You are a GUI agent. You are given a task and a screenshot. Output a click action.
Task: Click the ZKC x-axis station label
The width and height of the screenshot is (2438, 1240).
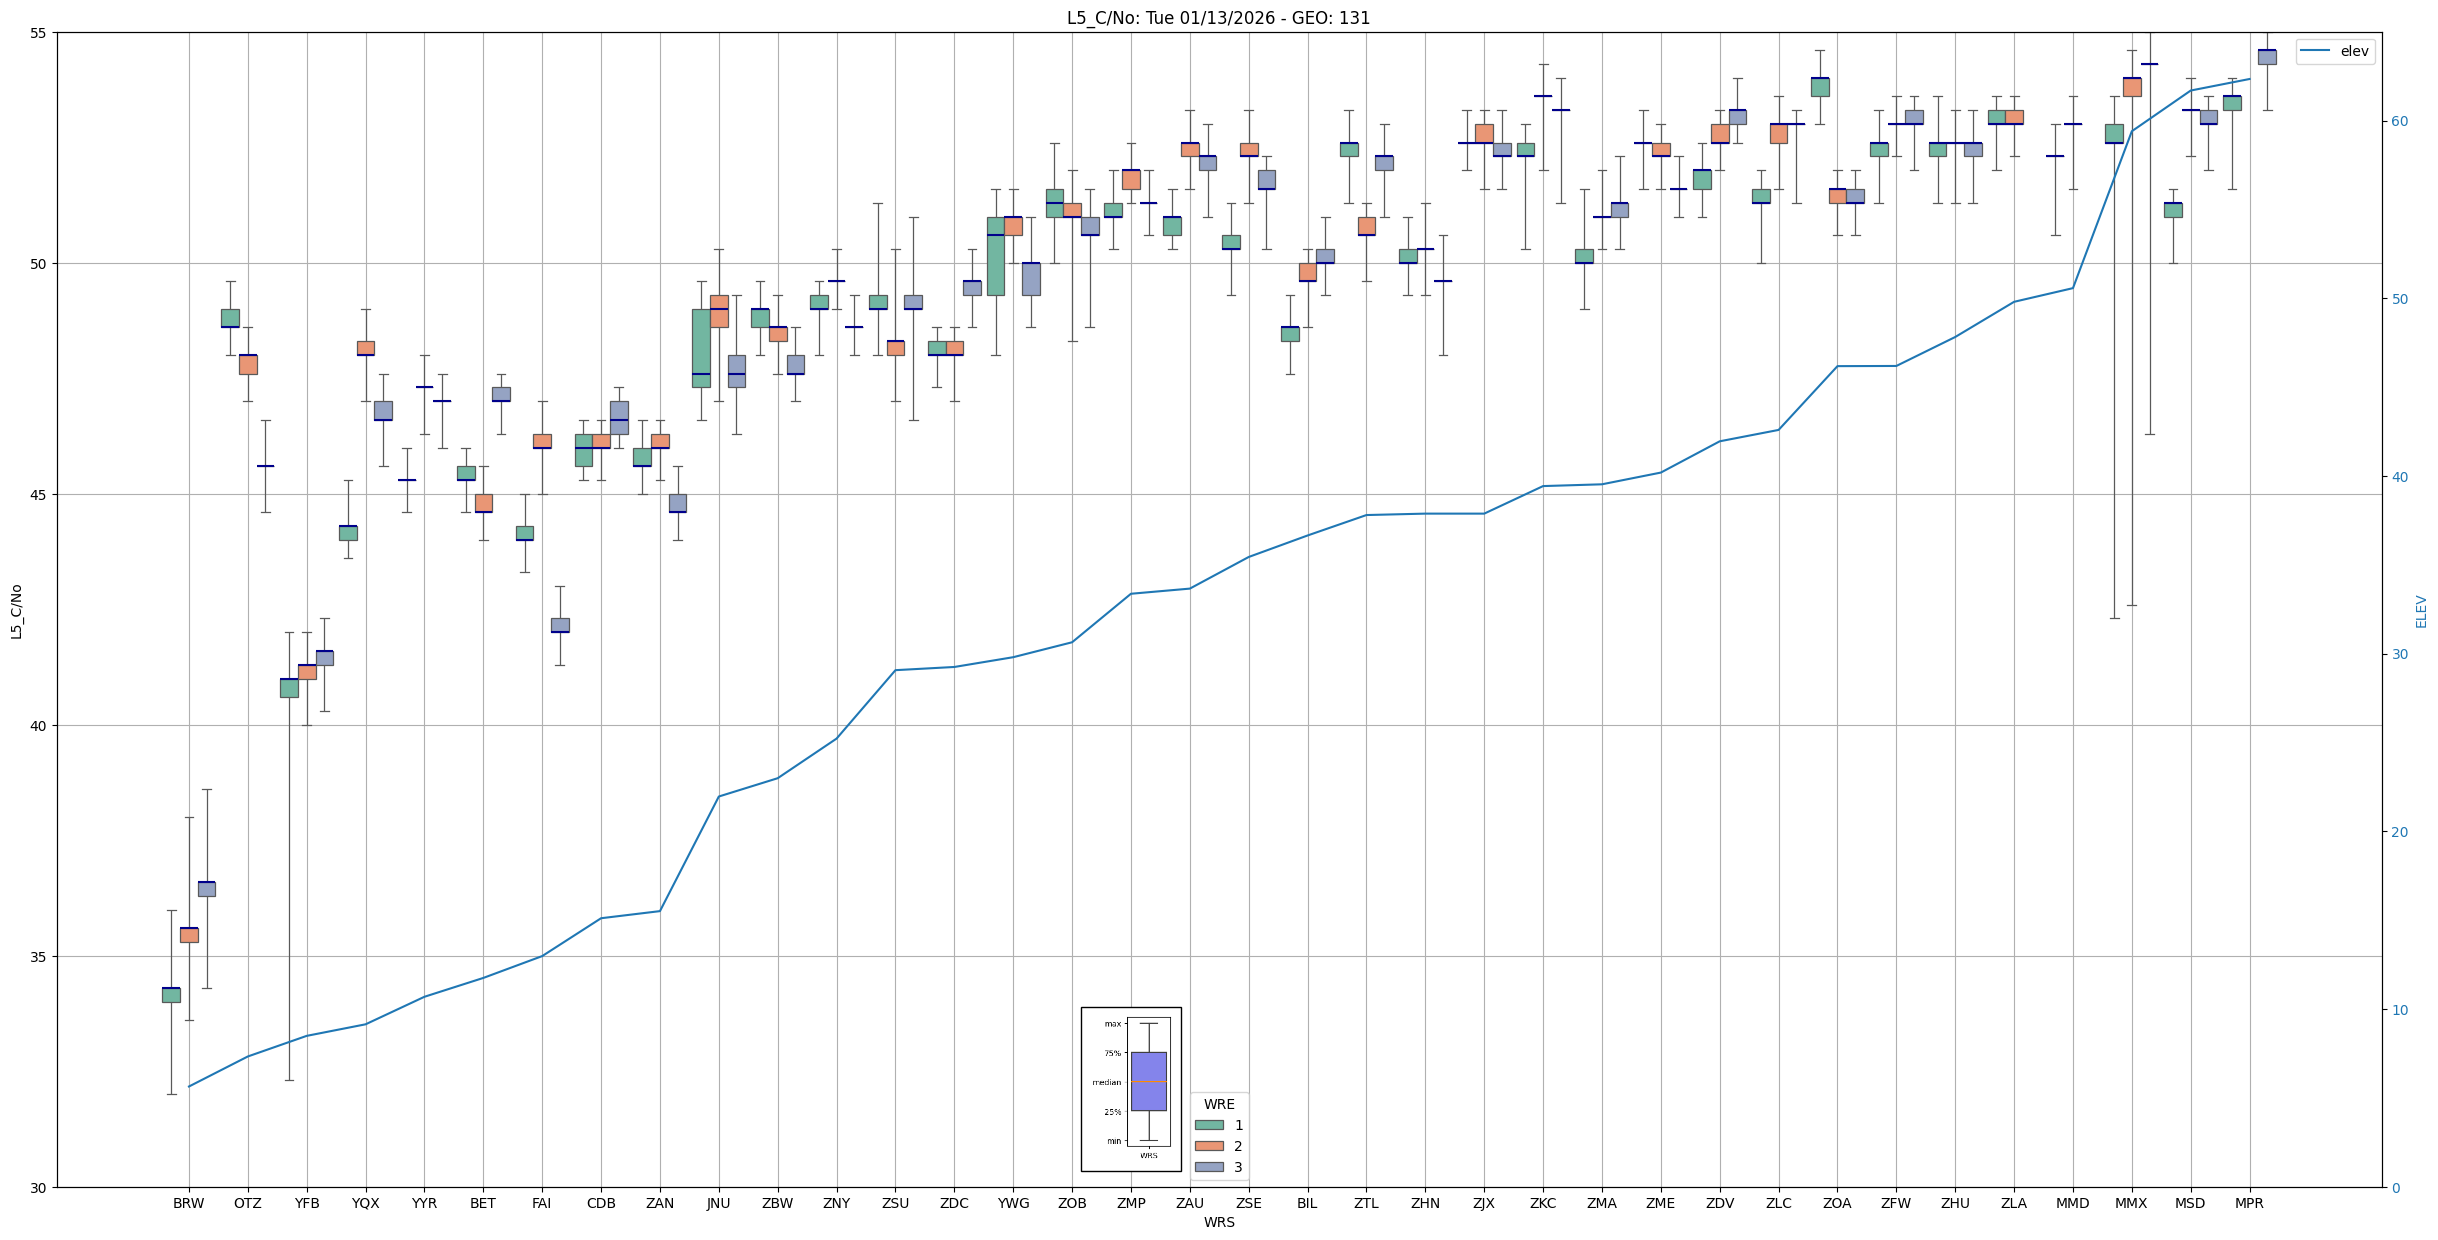click(x=1543, y=1203)
